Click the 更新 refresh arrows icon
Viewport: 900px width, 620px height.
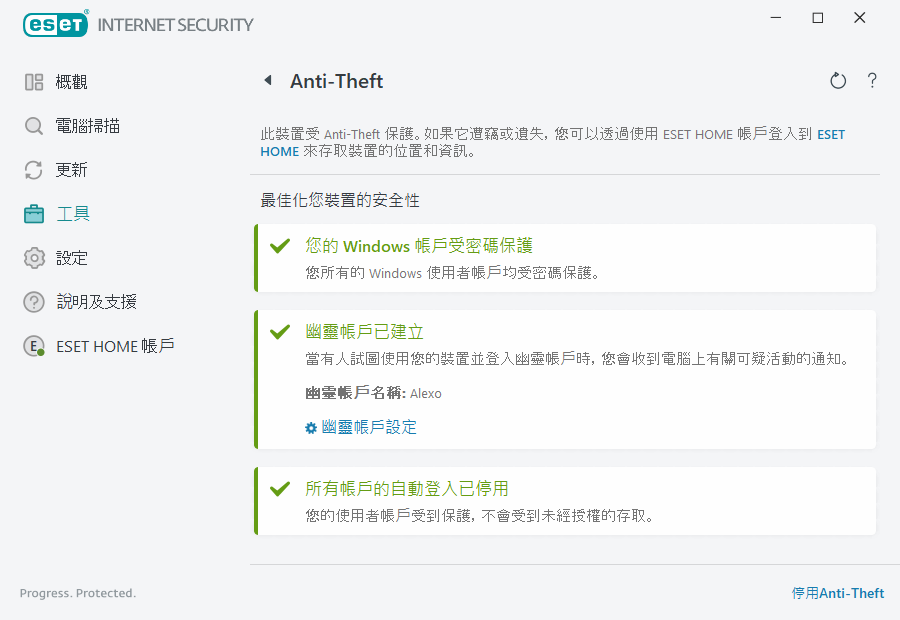pos(34,170)
